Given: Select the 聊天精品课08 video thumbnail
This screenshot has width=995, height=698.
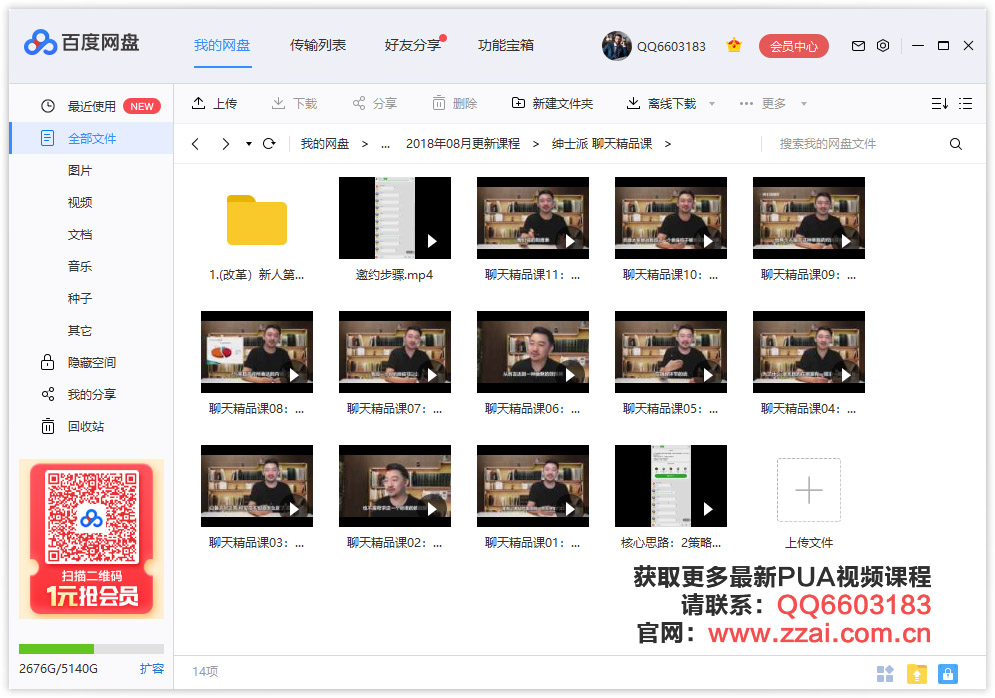Looking at the screenshot, I should (257, 352).
